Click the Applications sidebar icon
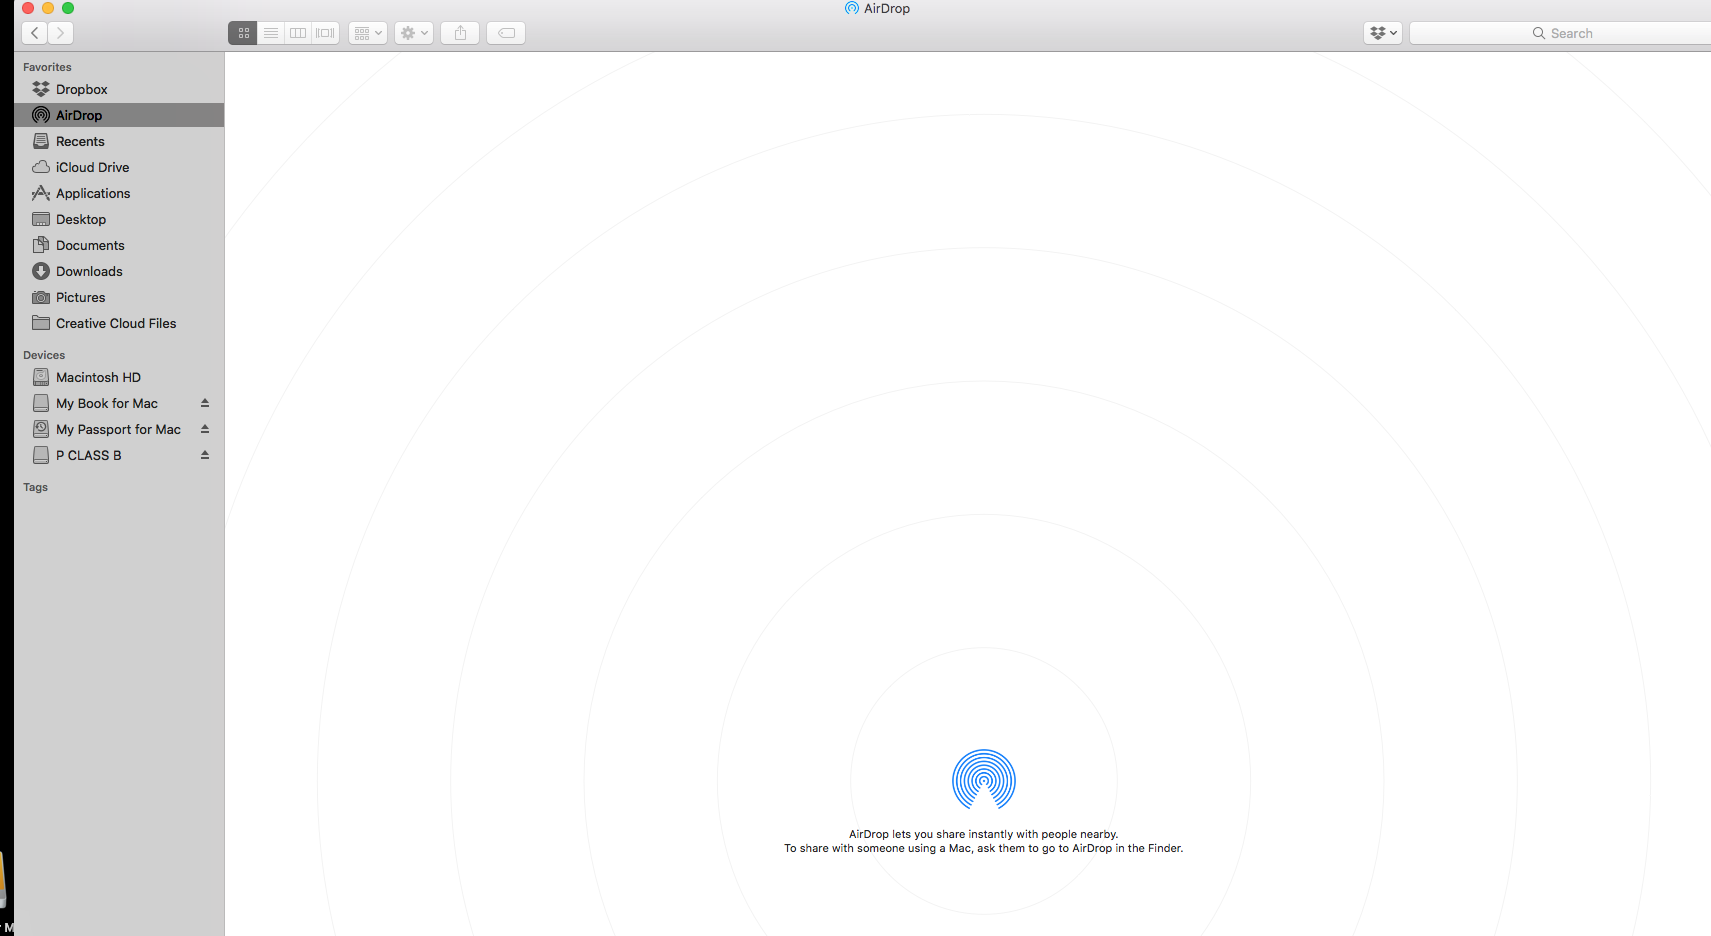Viewport: 1711px width, 936px height. 41,193
